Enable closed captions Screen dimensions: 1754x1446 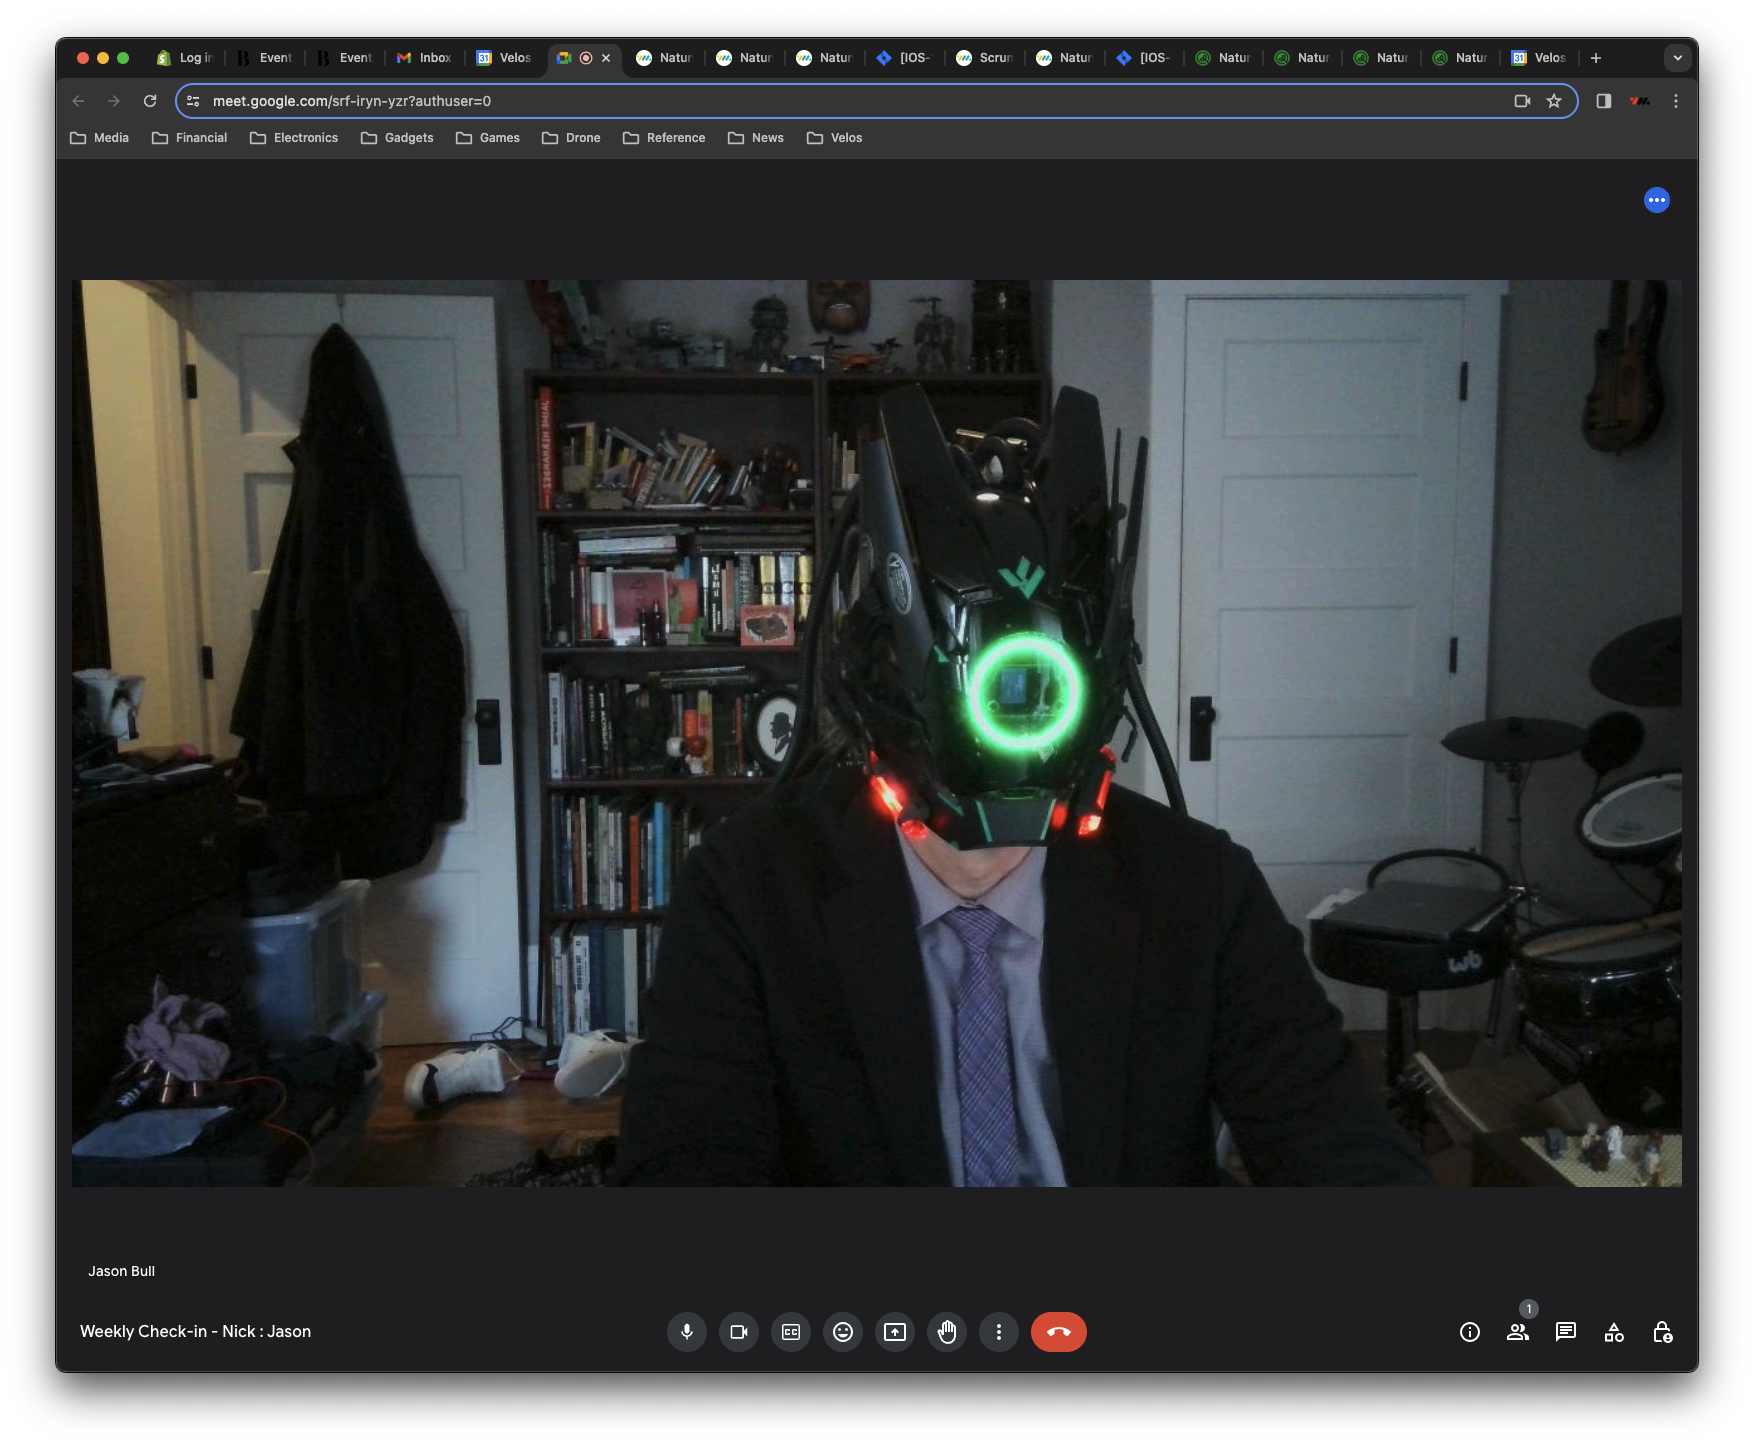[x=790, y=1331]
